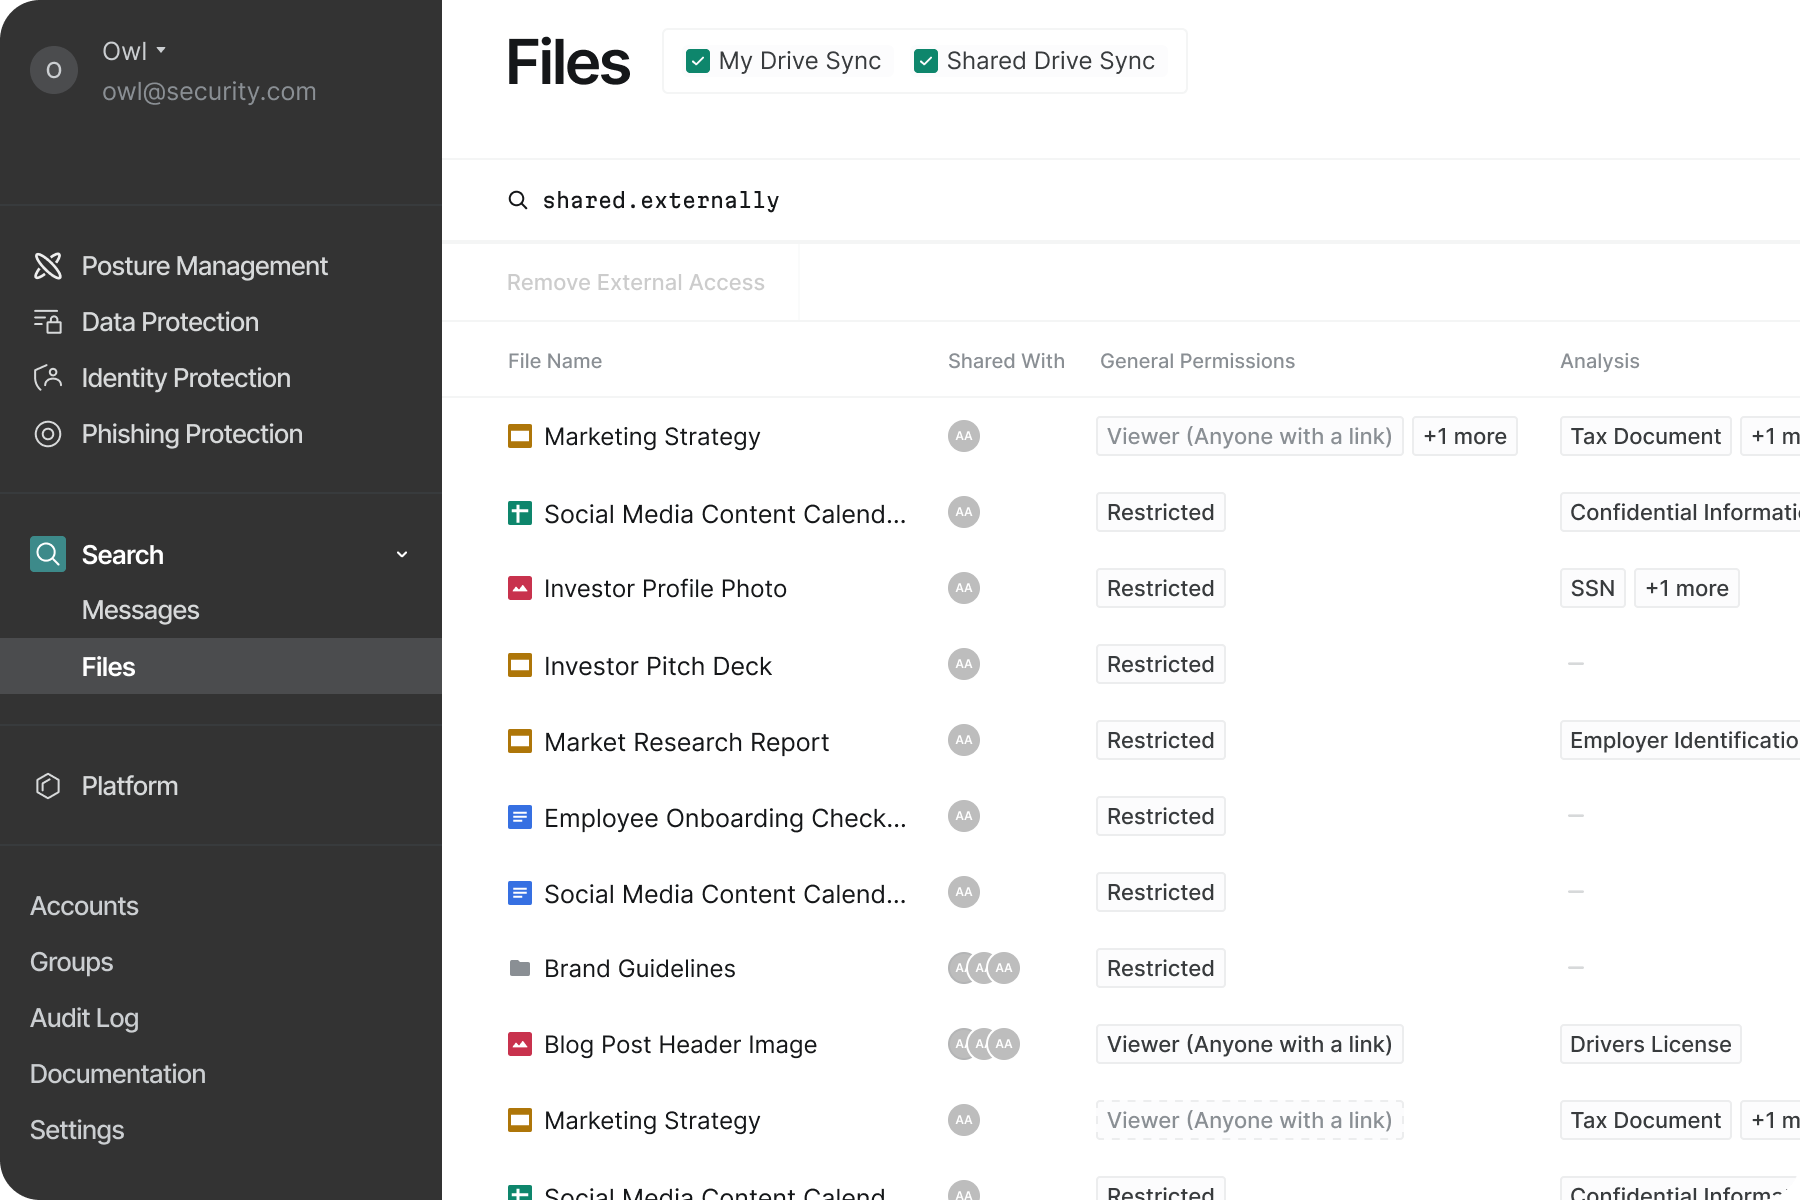
Task: Click the slides icon beside Investor Pitch Deck
Action: (520, 665)
